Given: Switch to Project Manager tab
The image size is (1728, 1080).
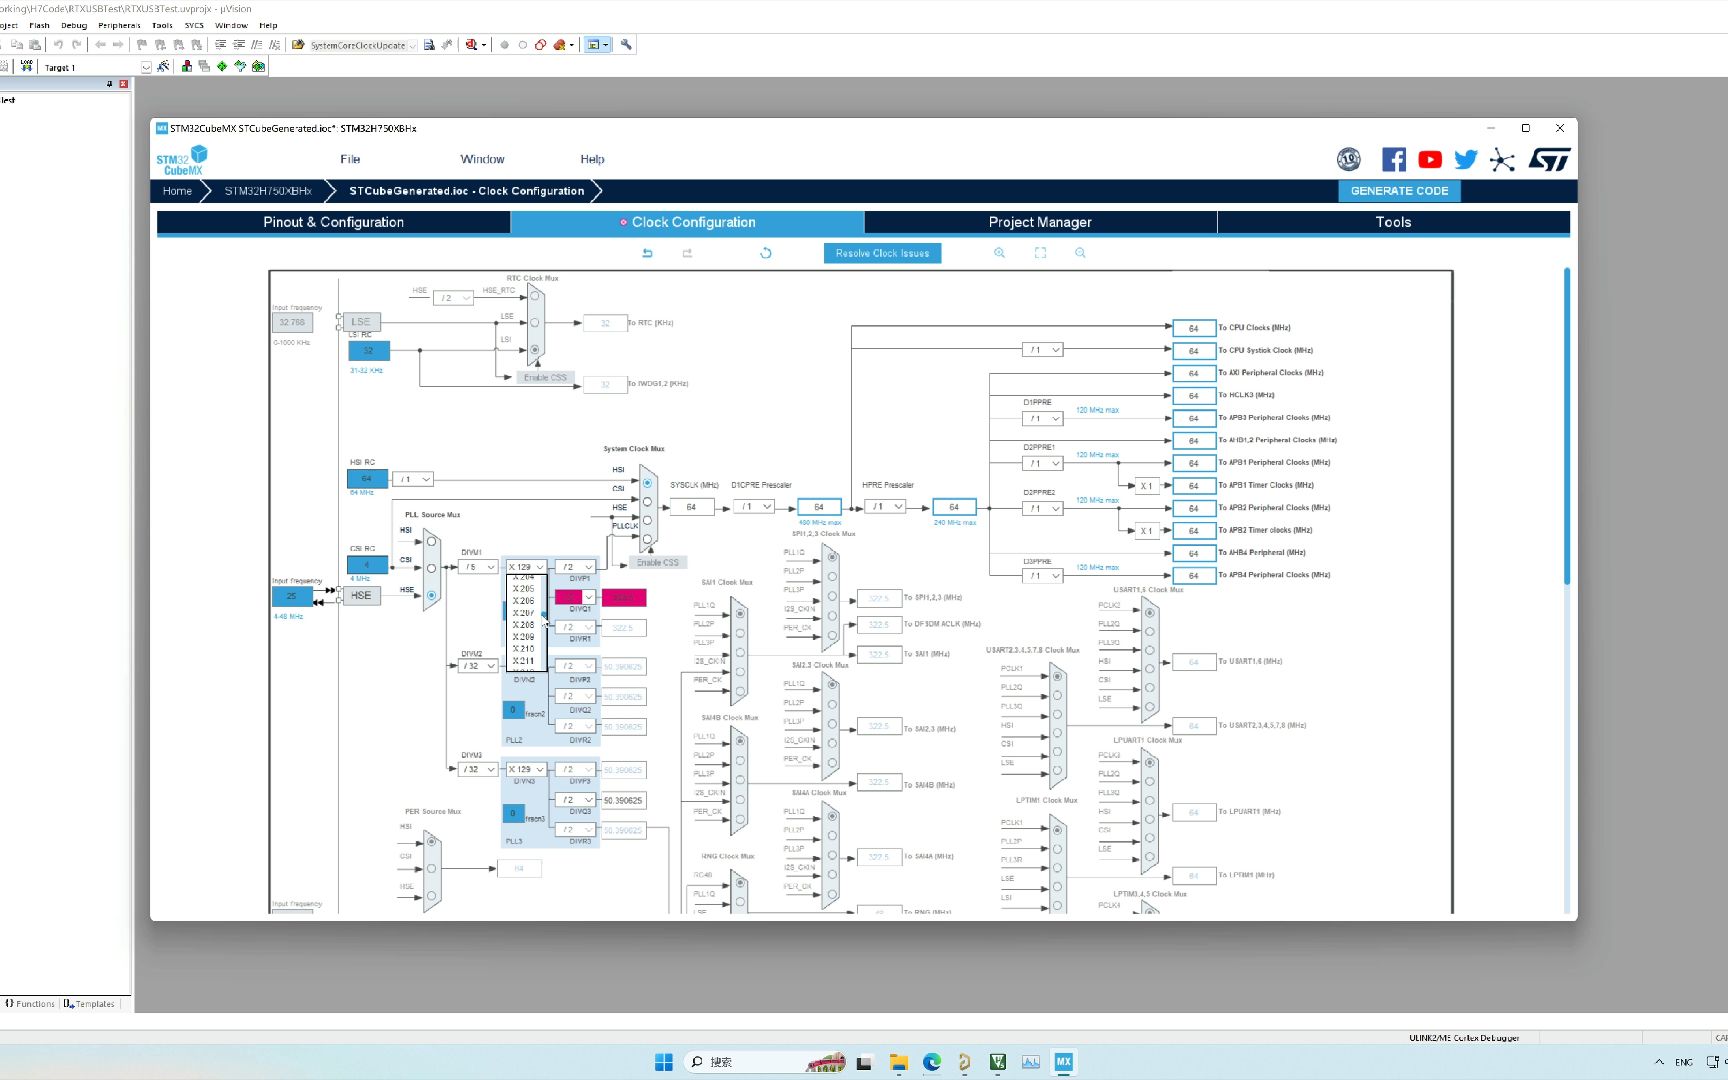Looking at the screenshot, I should pos(1040,222).
